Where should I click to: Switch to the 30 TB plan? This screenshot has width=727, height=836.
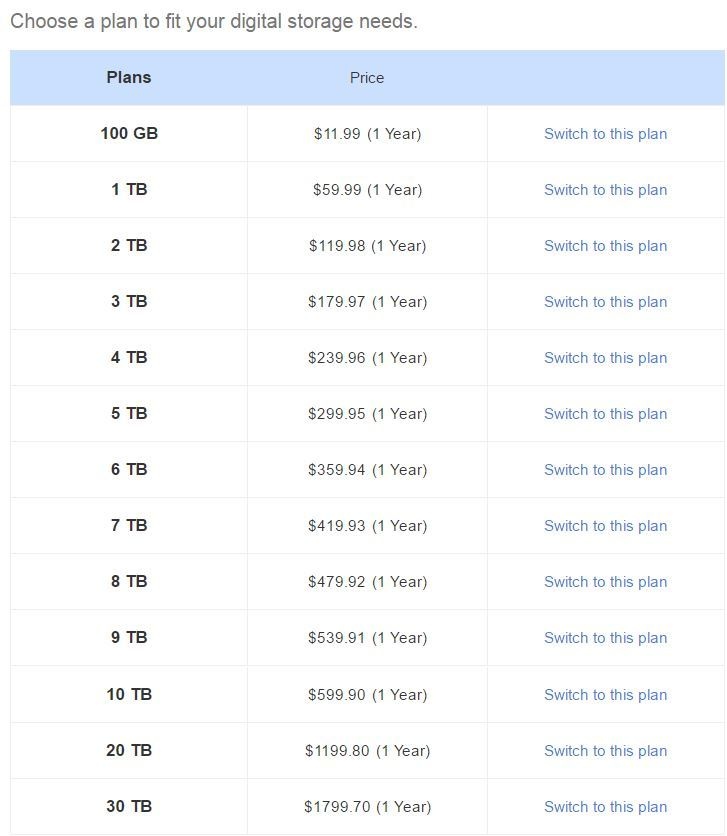[605, 807]
